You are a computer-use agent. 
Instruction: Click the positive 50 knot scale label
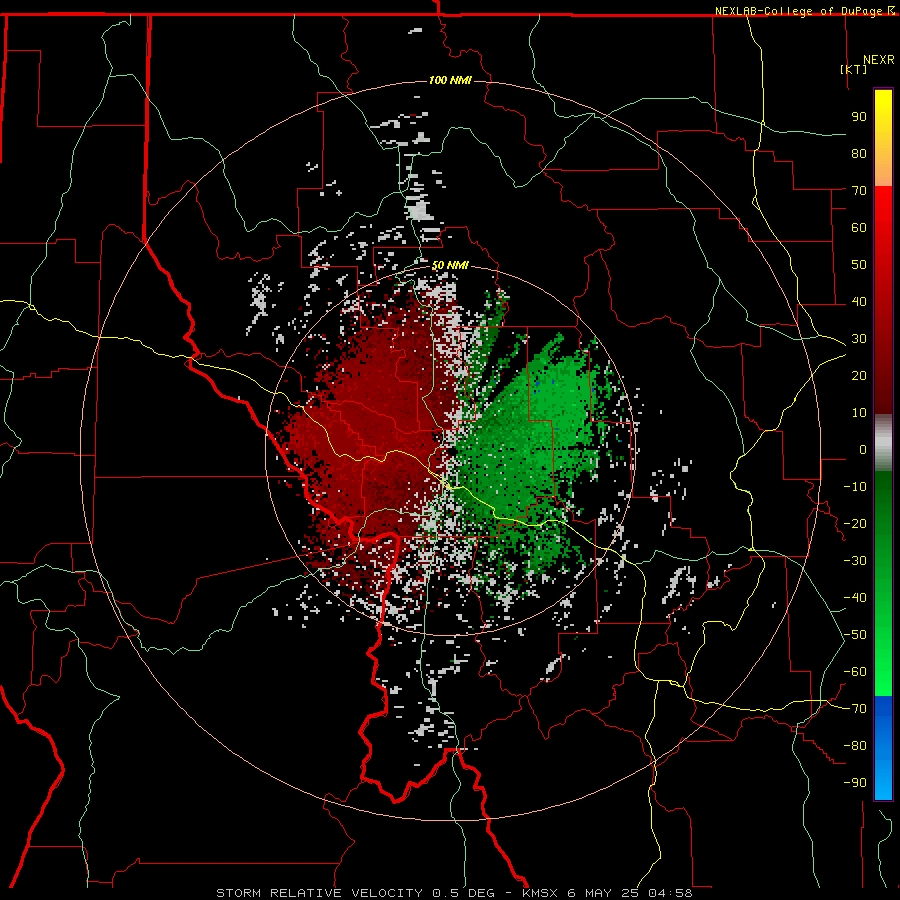coord(859,265)
